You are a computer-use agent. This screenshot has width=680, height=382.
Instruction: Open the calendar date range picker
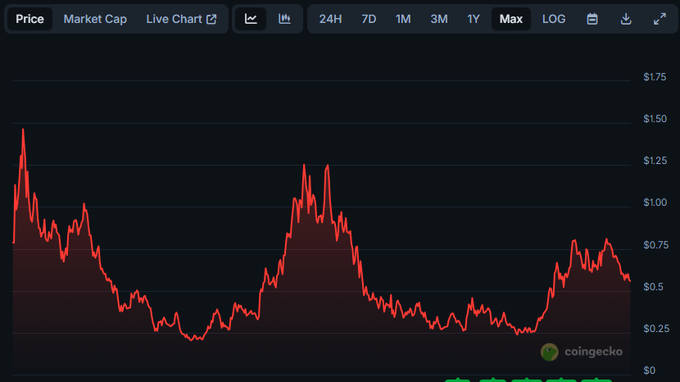pos(592,19)
